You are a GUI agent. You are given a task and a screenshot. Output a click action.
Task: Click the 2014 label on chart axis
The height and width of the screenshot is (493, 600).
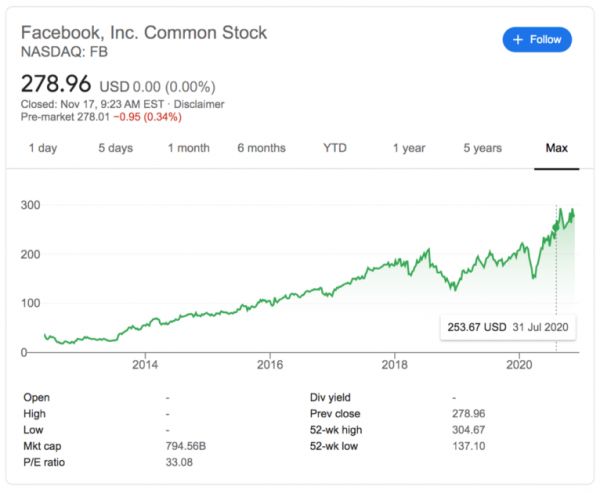145,366
